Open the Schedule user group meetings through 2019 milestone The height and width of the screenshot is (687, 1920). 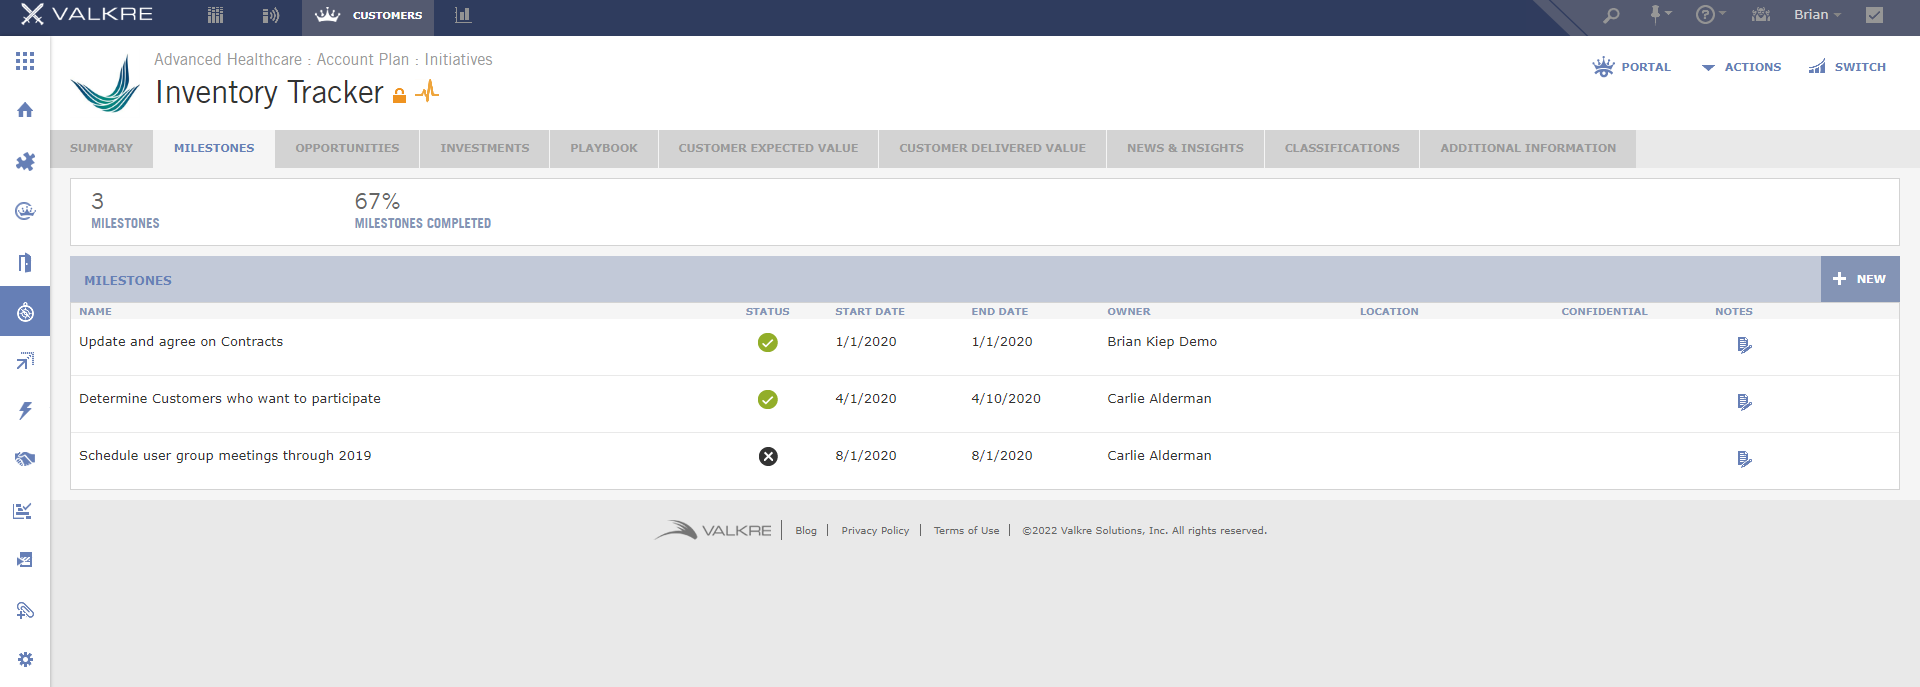225,456
